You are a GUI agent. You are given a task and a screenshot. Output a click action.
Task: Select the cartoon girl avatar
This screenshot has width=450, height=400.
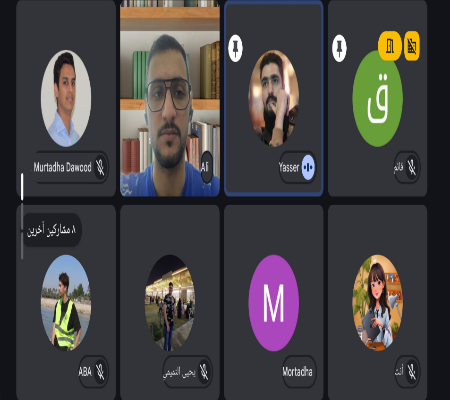coord(378,303)
